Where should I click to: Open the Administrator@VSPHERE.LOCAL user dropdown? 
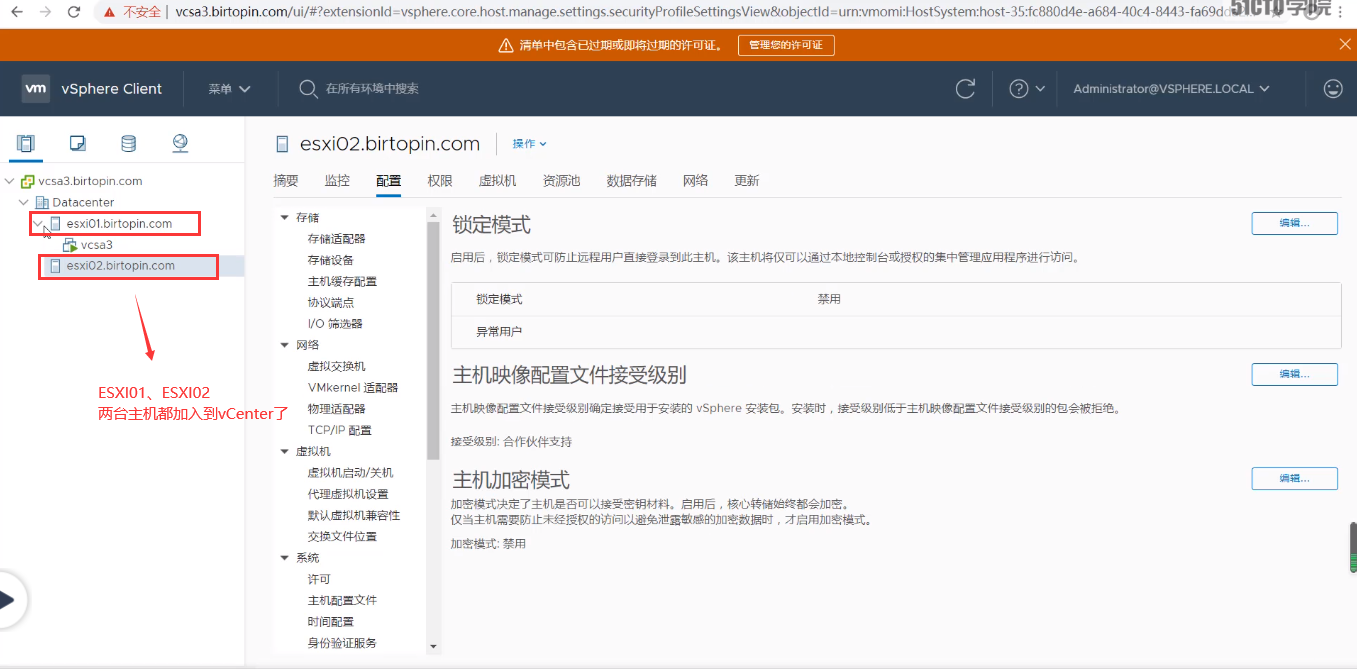point(1171,89)
